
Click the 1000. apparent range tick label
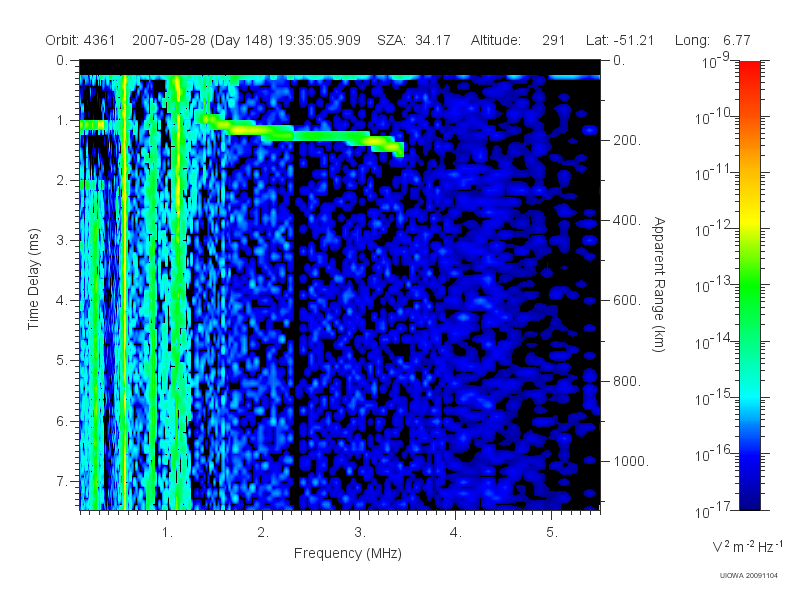(x=631, y=461)
